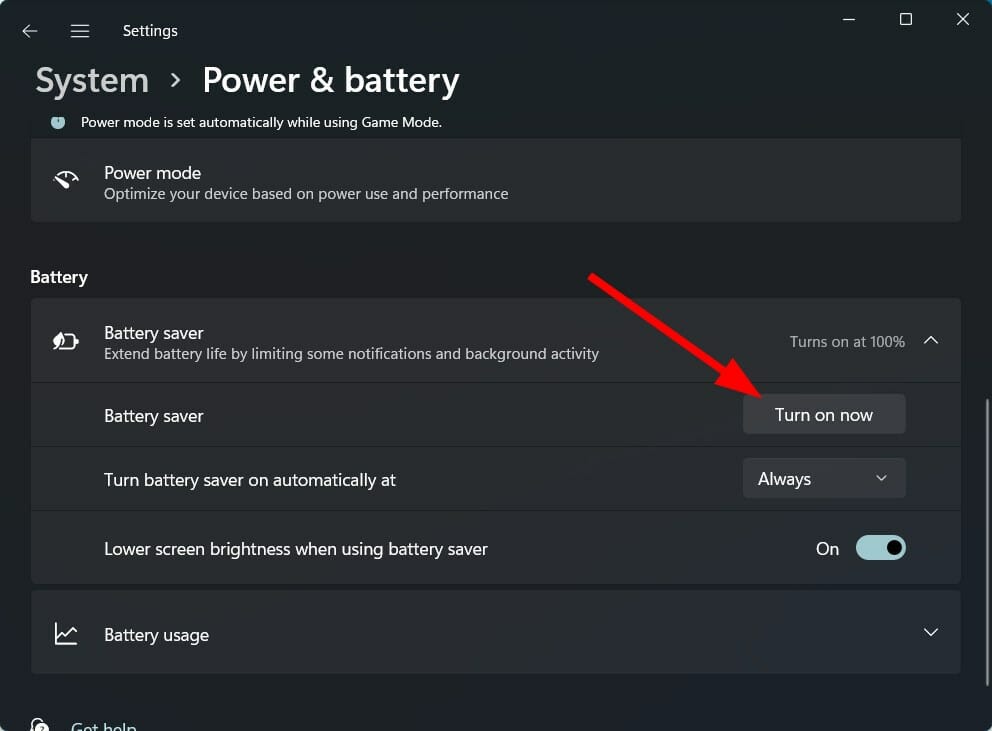The width and height of the screenshot is (992, 731).
Task: Click the Turns on at 100% label
Action: 846,341
